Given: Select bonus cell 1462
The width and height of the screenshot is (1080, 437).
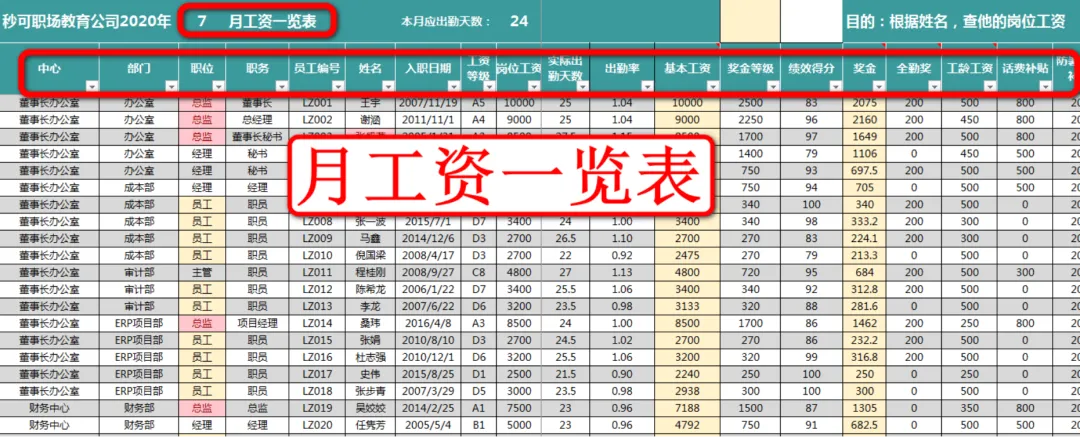Looking at the screenshot, I should pos(864,323).
